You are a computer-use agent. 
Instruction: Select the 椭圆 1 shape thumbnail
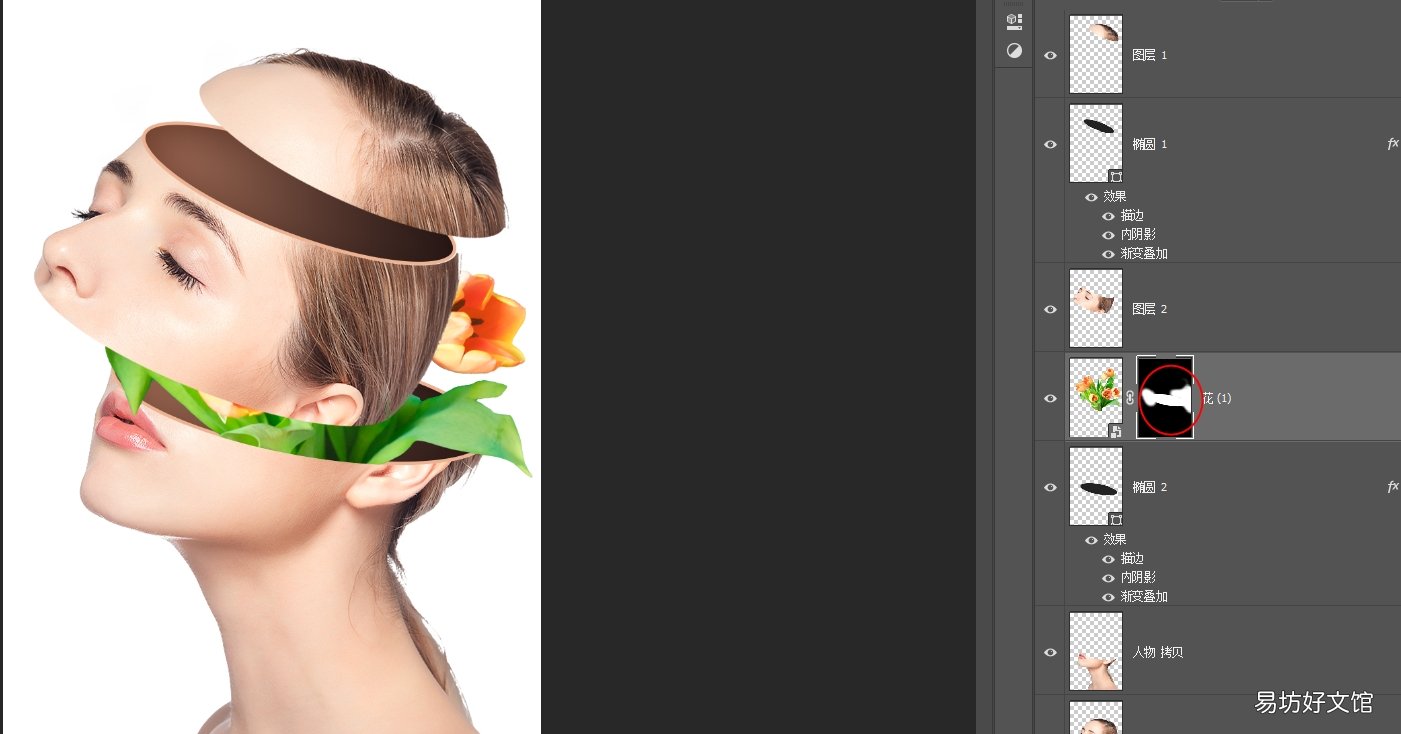pyautogui.click(x=1096, y=143)
